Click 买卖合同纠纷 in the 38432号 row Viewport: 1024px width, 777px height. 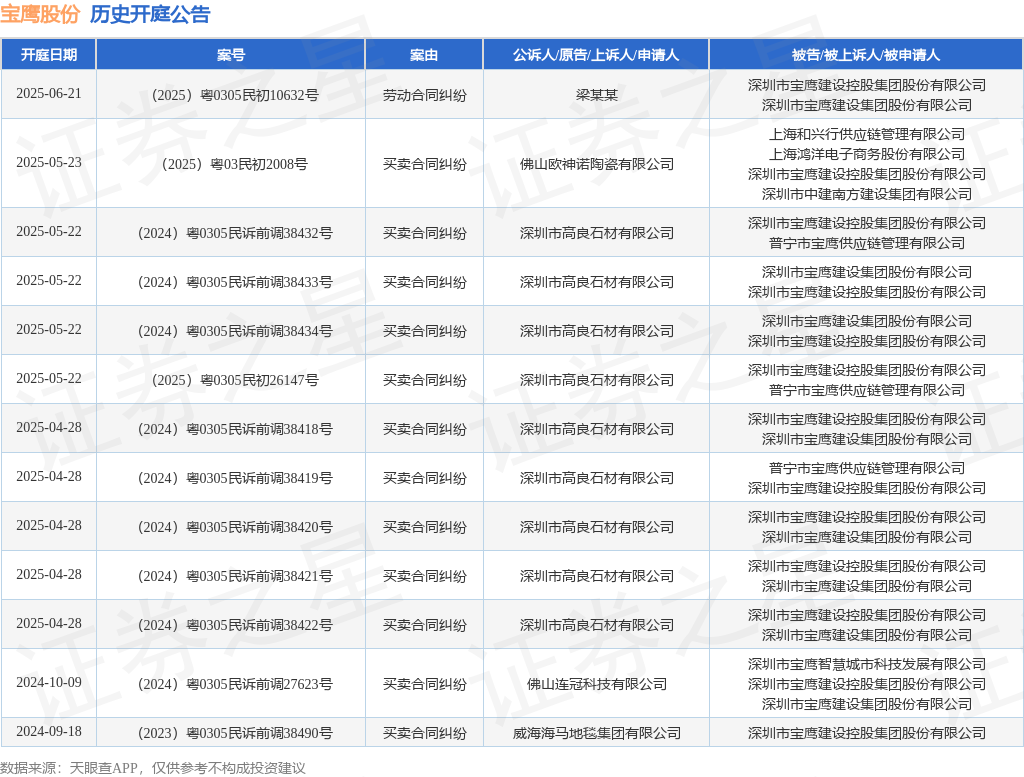click(x=424, y=233)
